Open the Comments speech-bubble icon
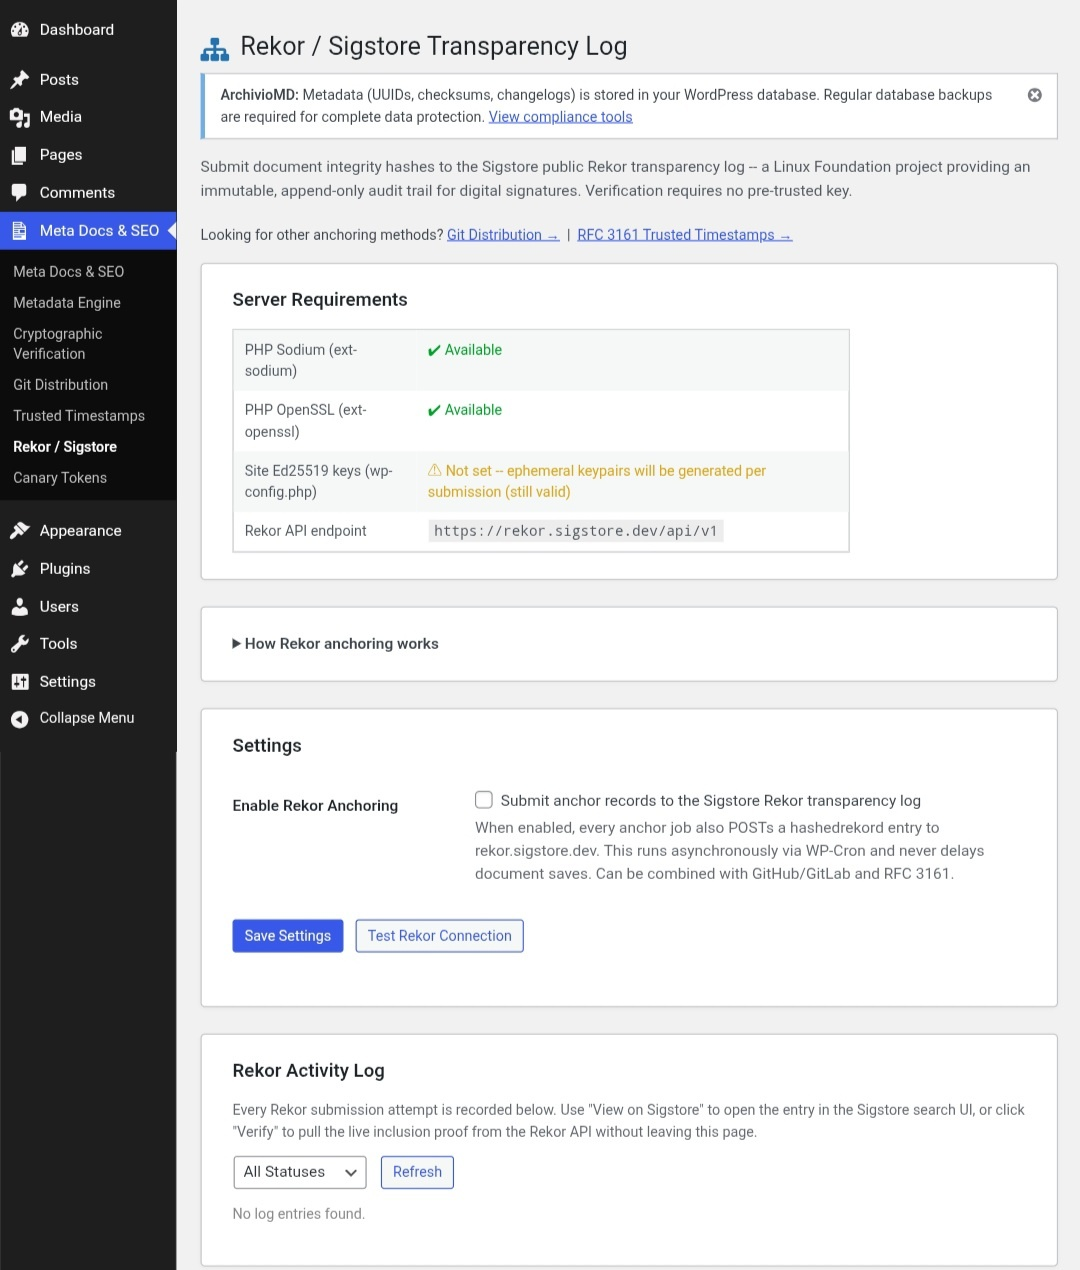1080x1270 pixels. [x=20, y=192]
